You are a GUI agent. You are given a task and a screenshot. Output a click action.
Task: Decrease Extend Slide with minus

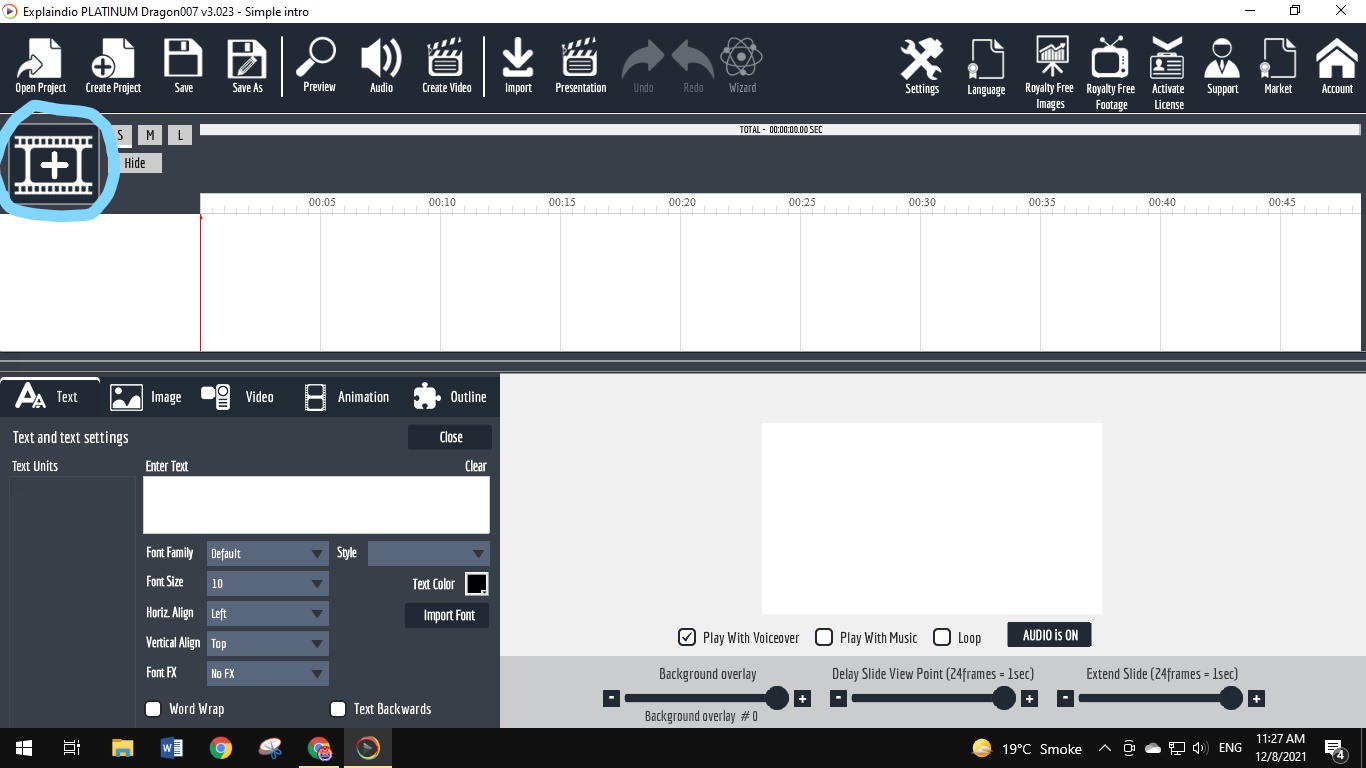(1065, 699)
